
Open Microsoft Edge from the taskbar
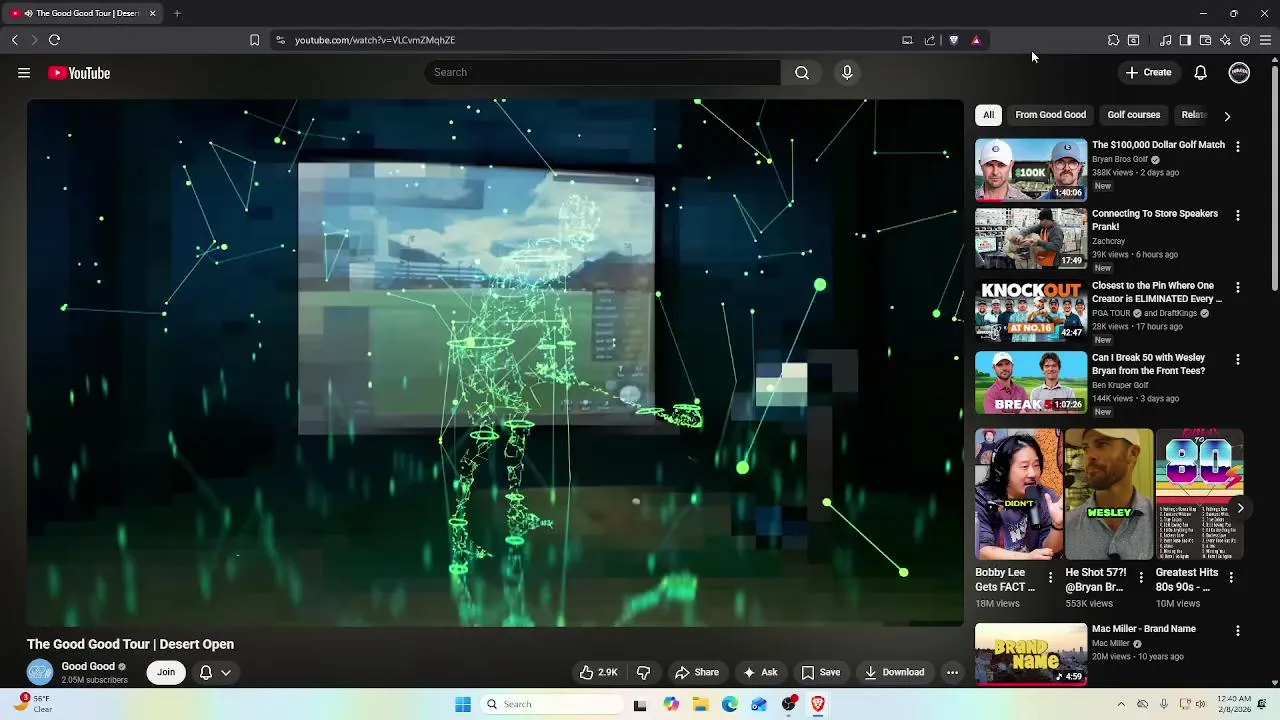coord(730,704)
